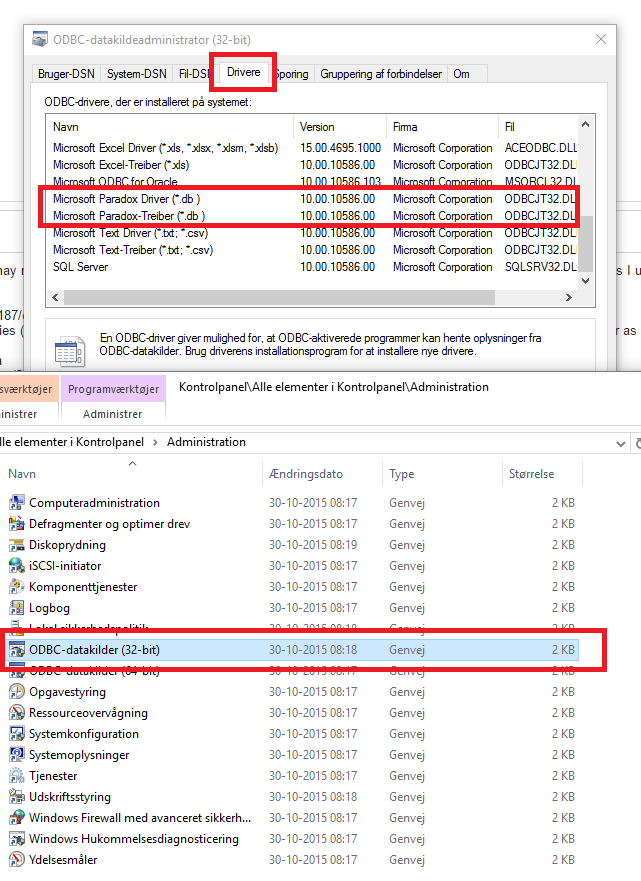
Task: Click the Diskoprydning icon
Action: point(16,545)
